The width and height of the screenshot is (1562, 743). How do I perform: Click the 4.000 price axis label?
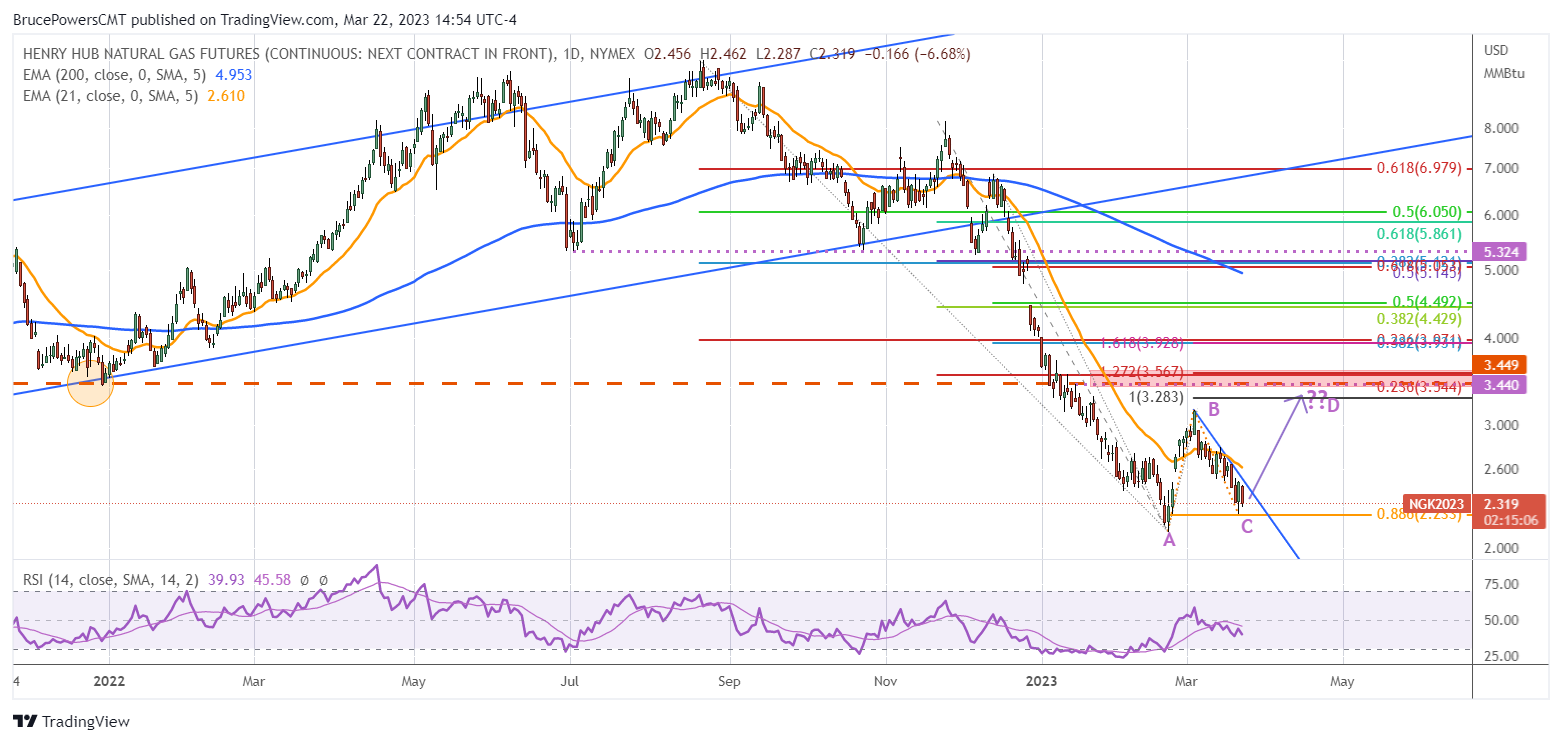[1502, 338]
